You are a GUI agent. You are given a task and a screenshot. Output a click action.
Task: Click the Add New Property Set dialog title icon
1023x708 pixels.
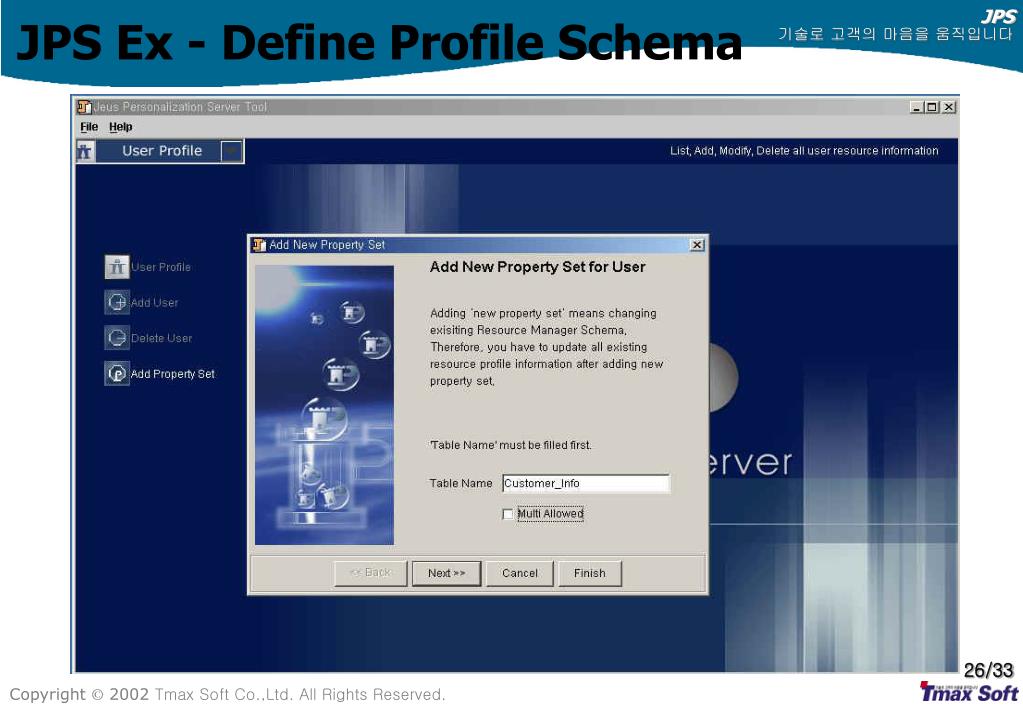click(x=259, y=245)
